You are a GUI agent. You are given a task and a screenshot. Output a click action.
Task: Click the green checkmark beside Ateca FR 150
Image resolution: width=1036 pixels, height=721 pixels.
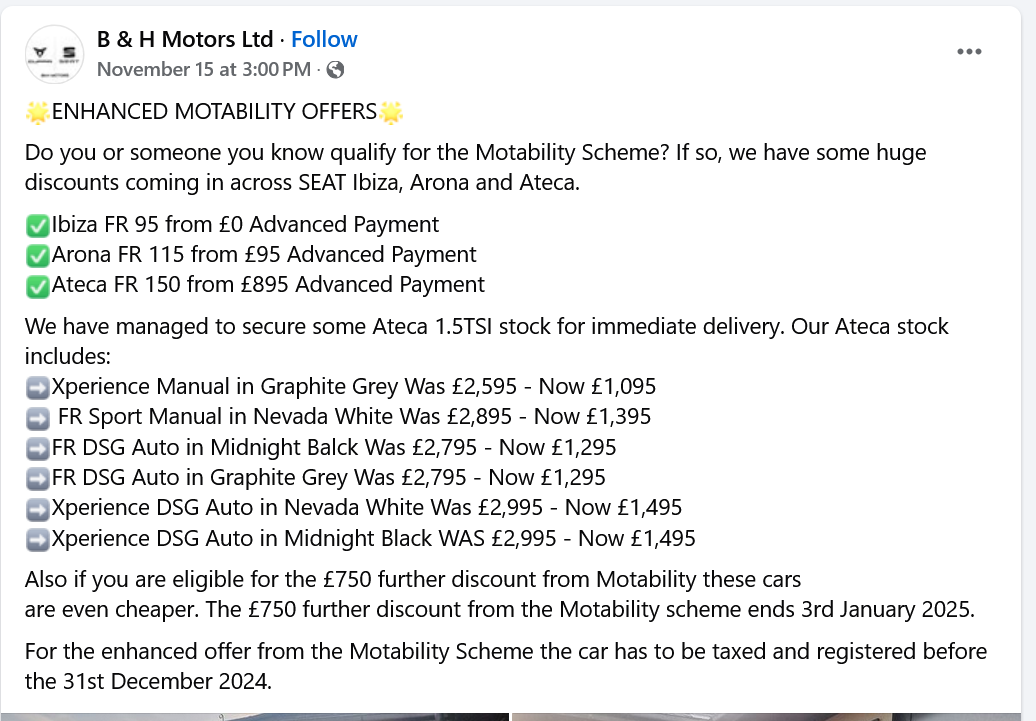point(38,285)
